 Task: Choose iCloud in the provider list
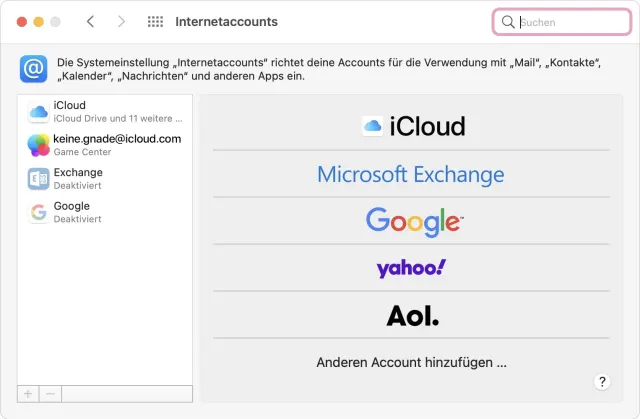click(413, 126)
